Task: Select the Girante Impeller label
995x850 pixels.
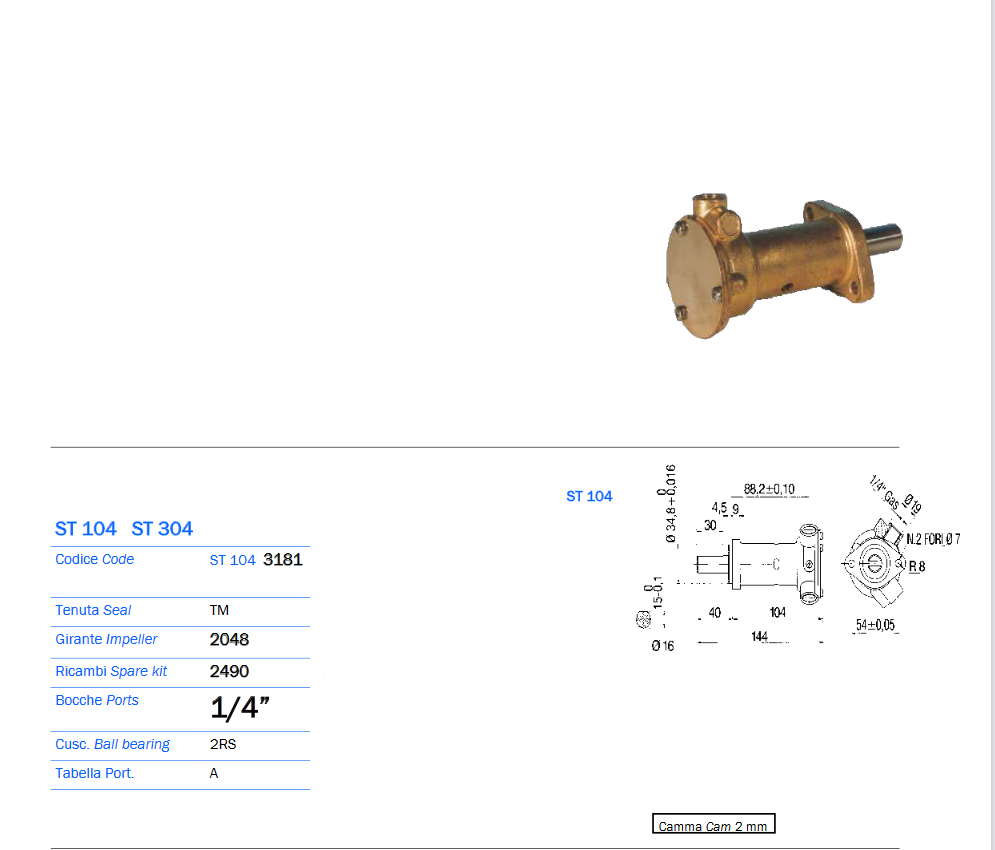Action: [x=106, y=639]
